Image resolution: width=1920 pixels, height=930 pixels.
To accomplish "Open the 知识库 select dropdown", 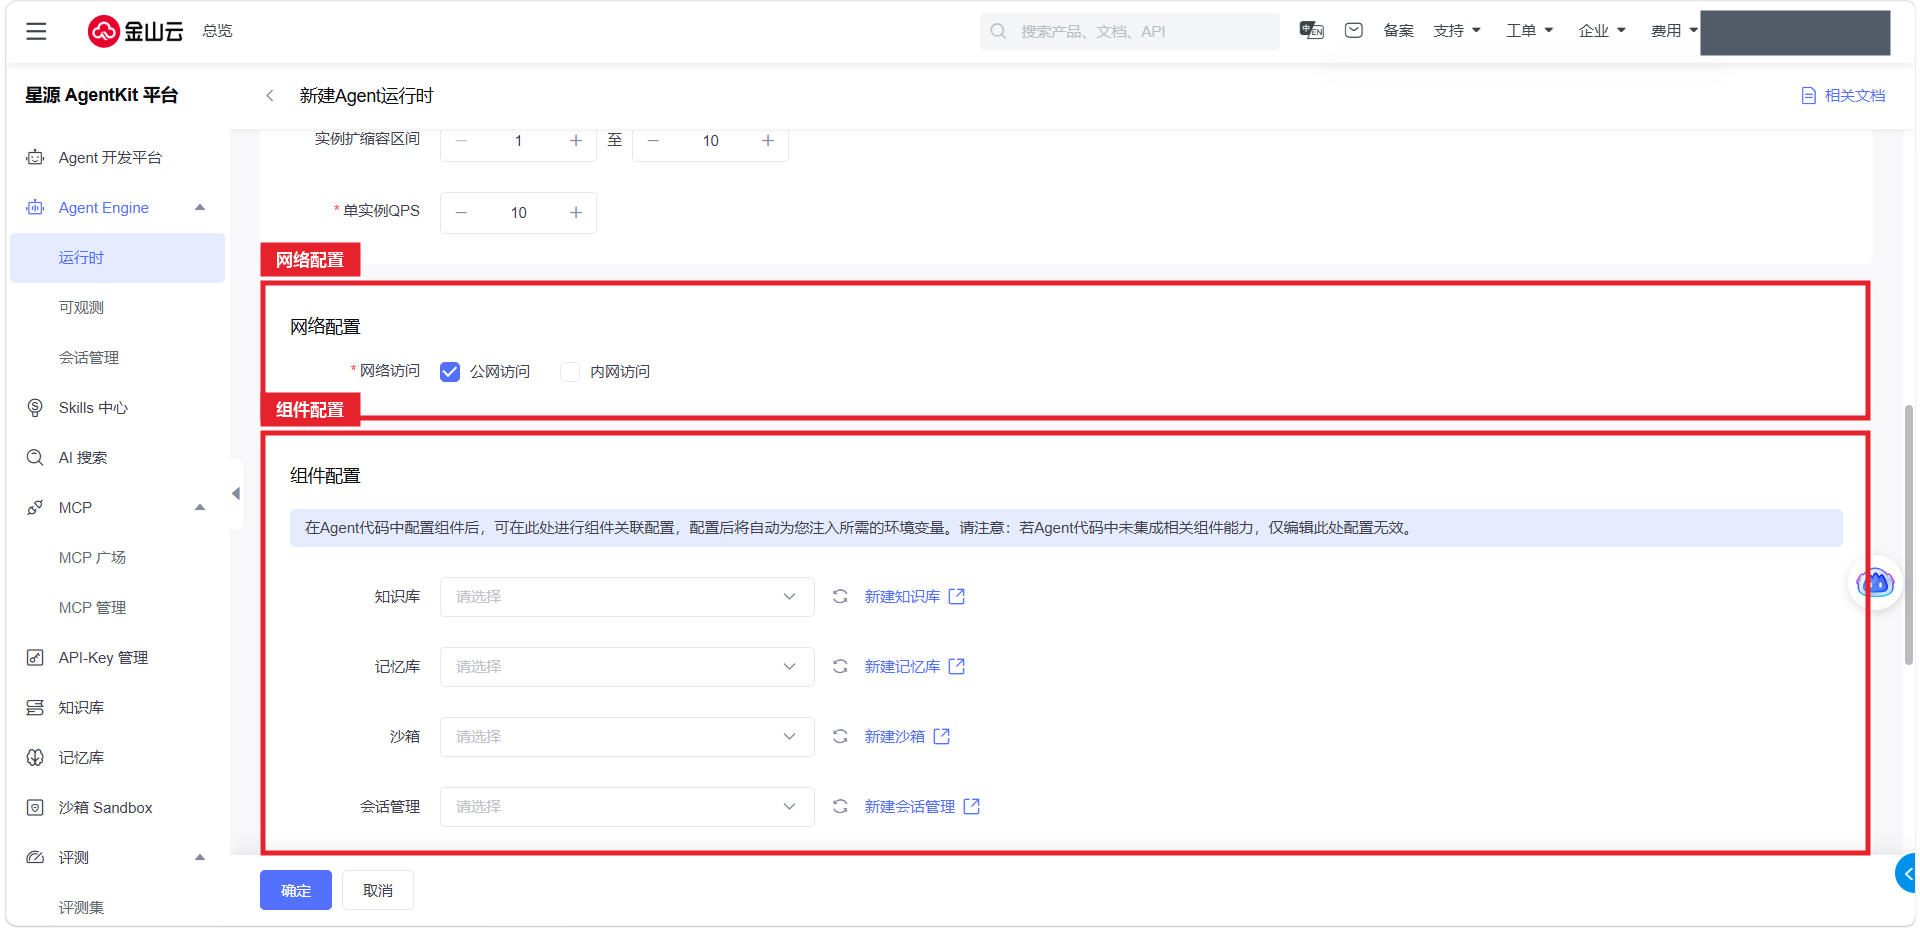I will pyautogui.click(x=627, y=597).
